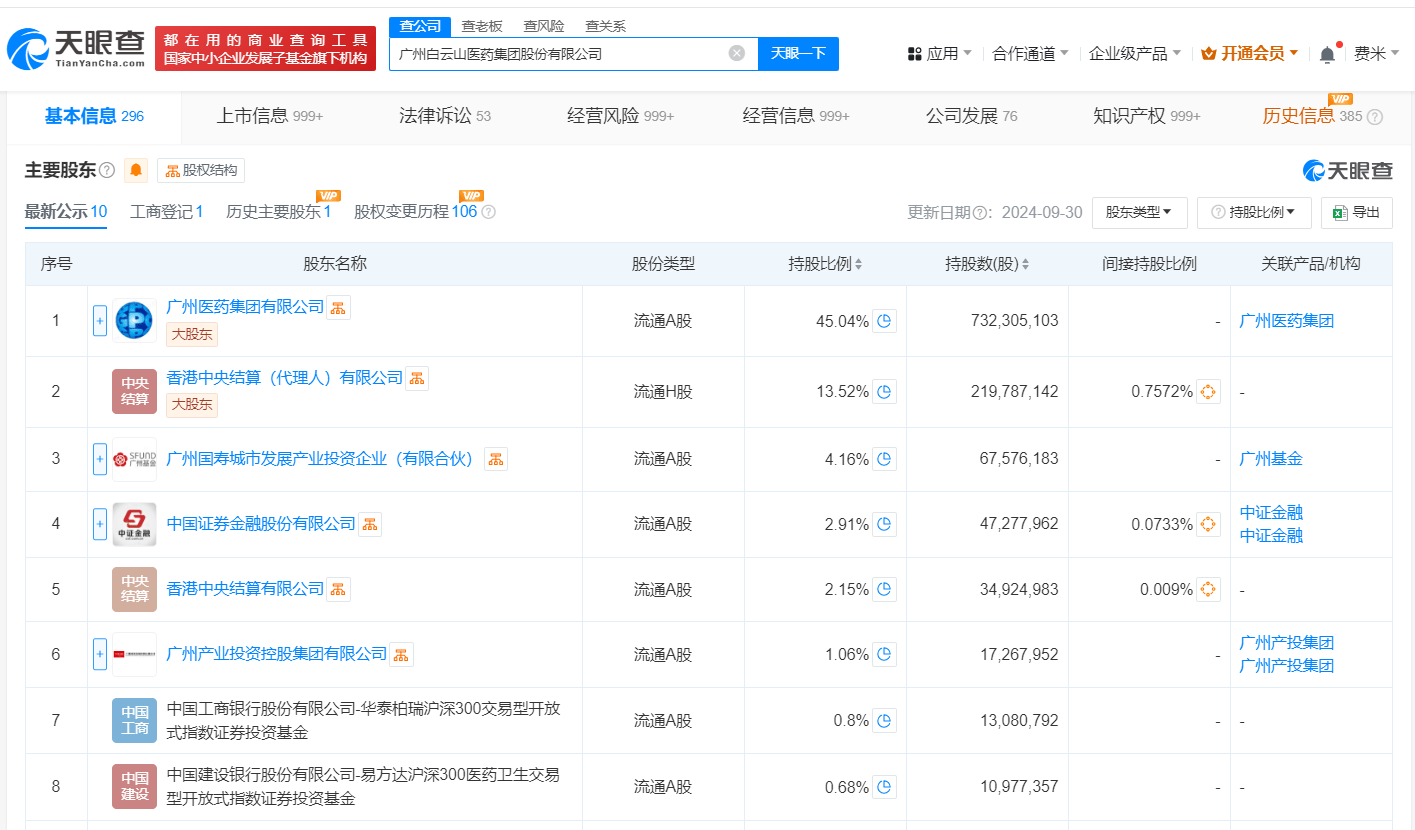Click the 导出 export button

click(1357, 212)
